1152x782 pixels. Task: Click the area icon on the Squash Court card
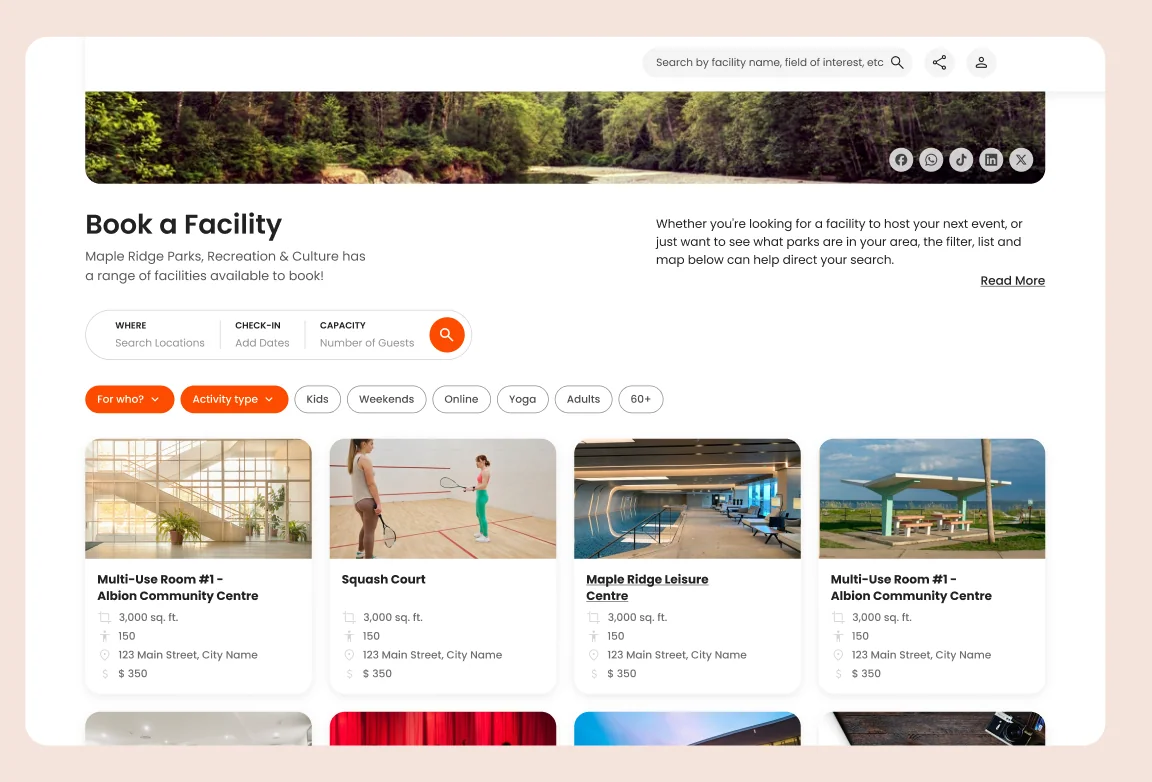coord(349,617)
